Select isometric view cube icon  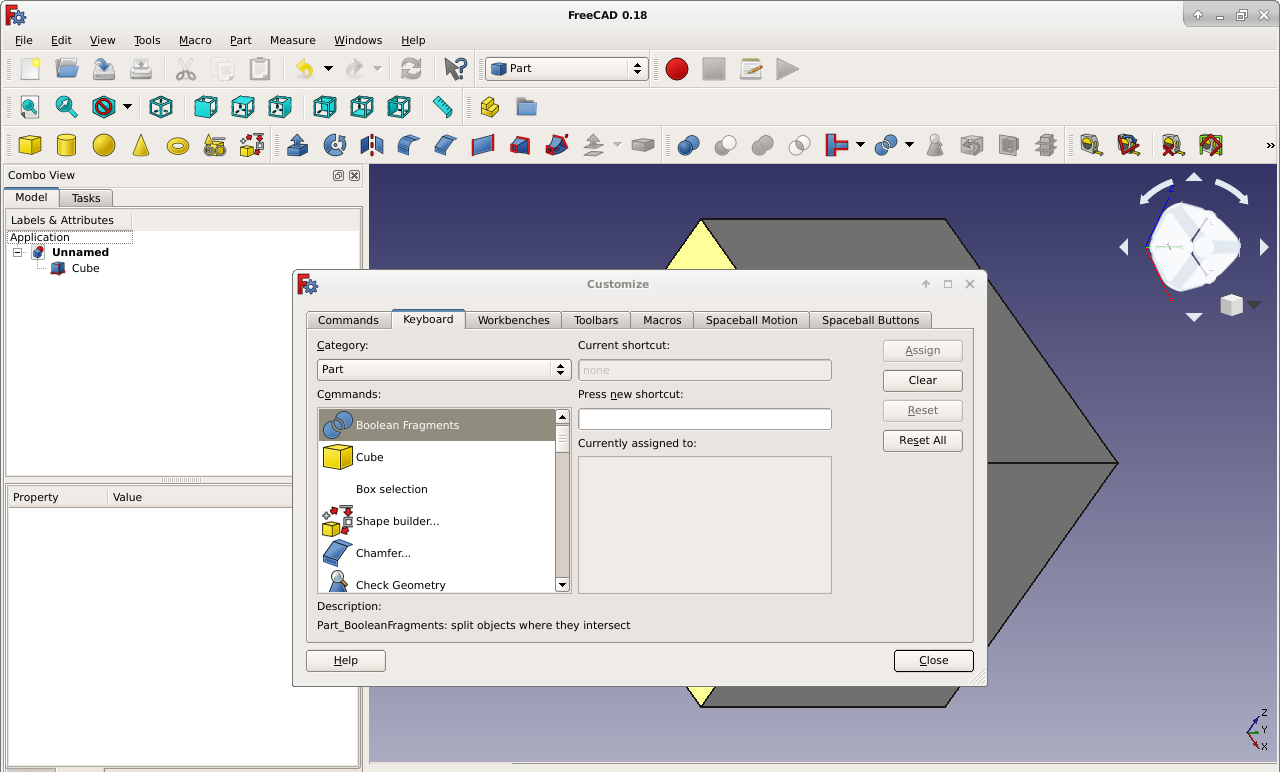tap(160, 107)
